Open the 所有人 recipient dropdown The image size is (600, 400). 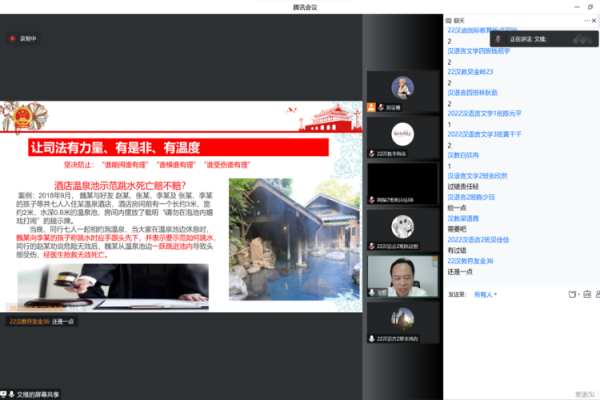point(485,294)
